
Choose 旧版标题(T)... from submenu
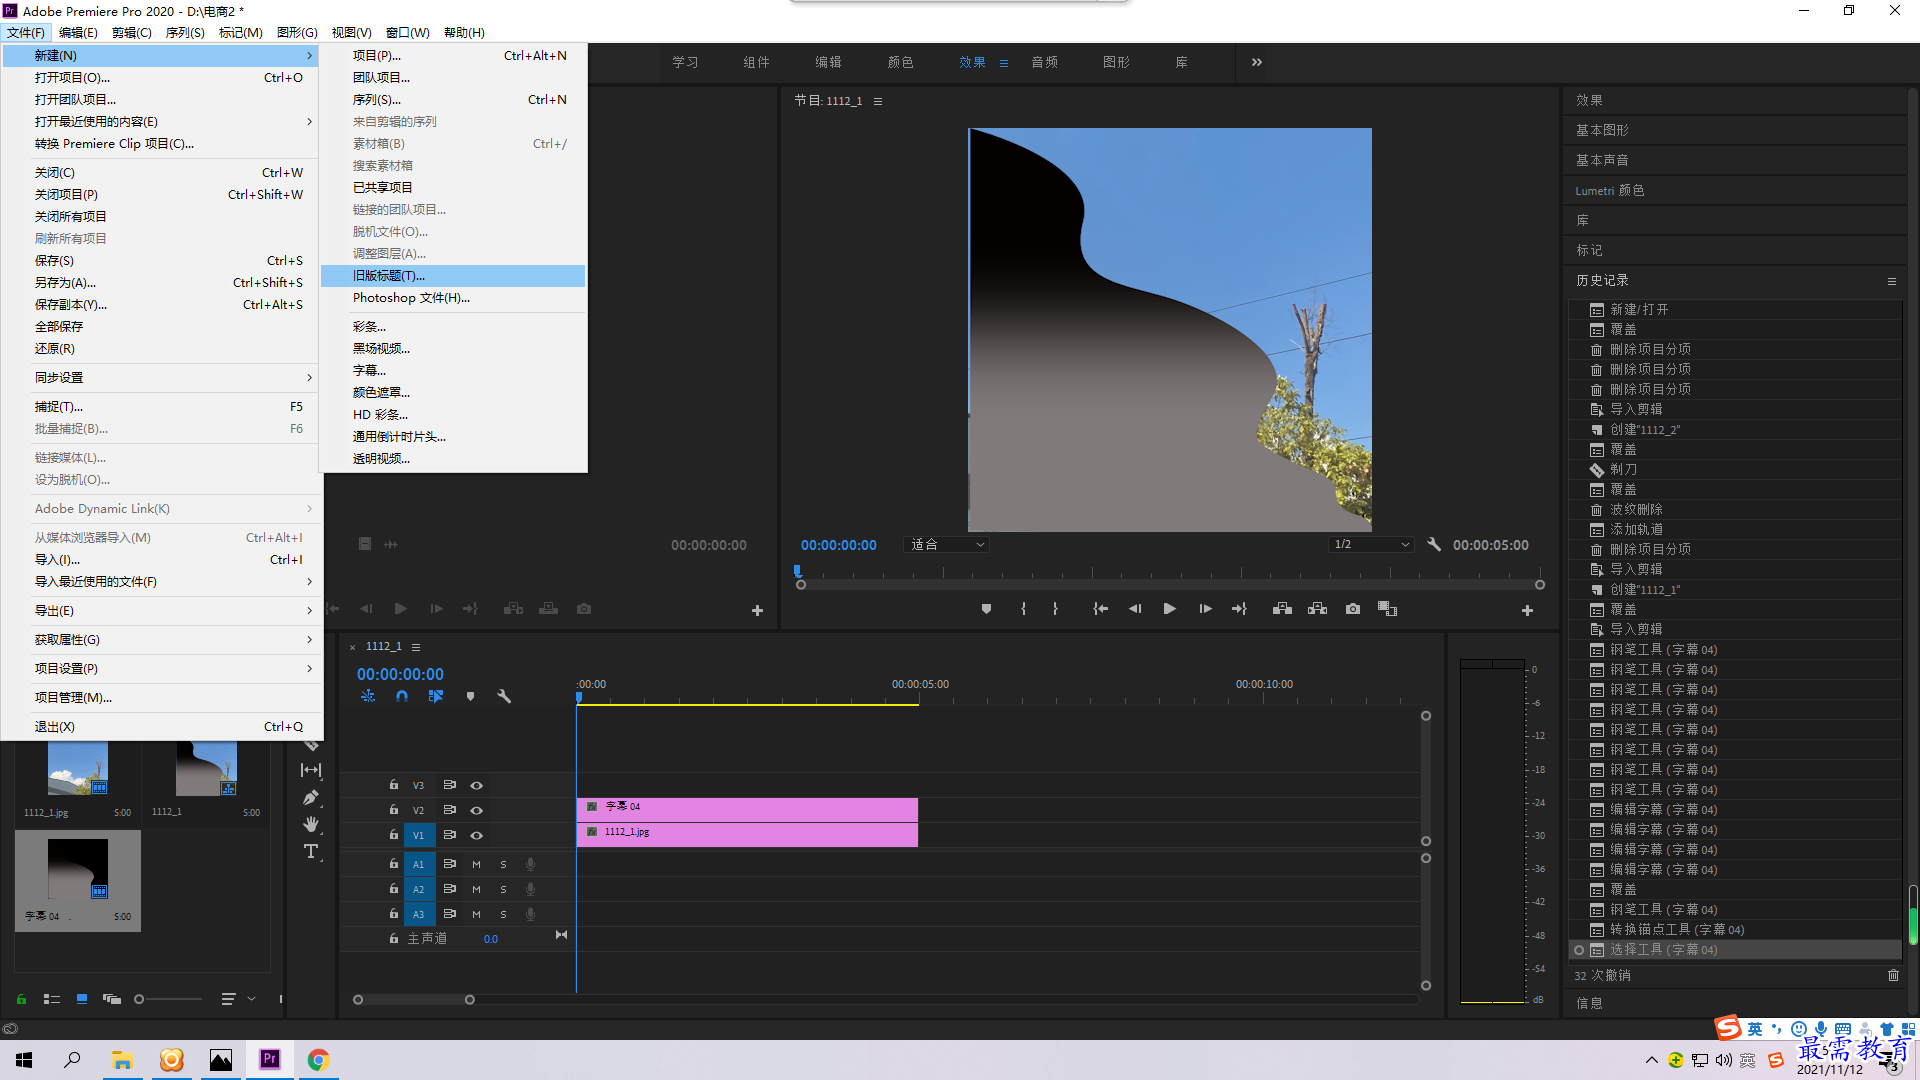[x=453, y=276]
